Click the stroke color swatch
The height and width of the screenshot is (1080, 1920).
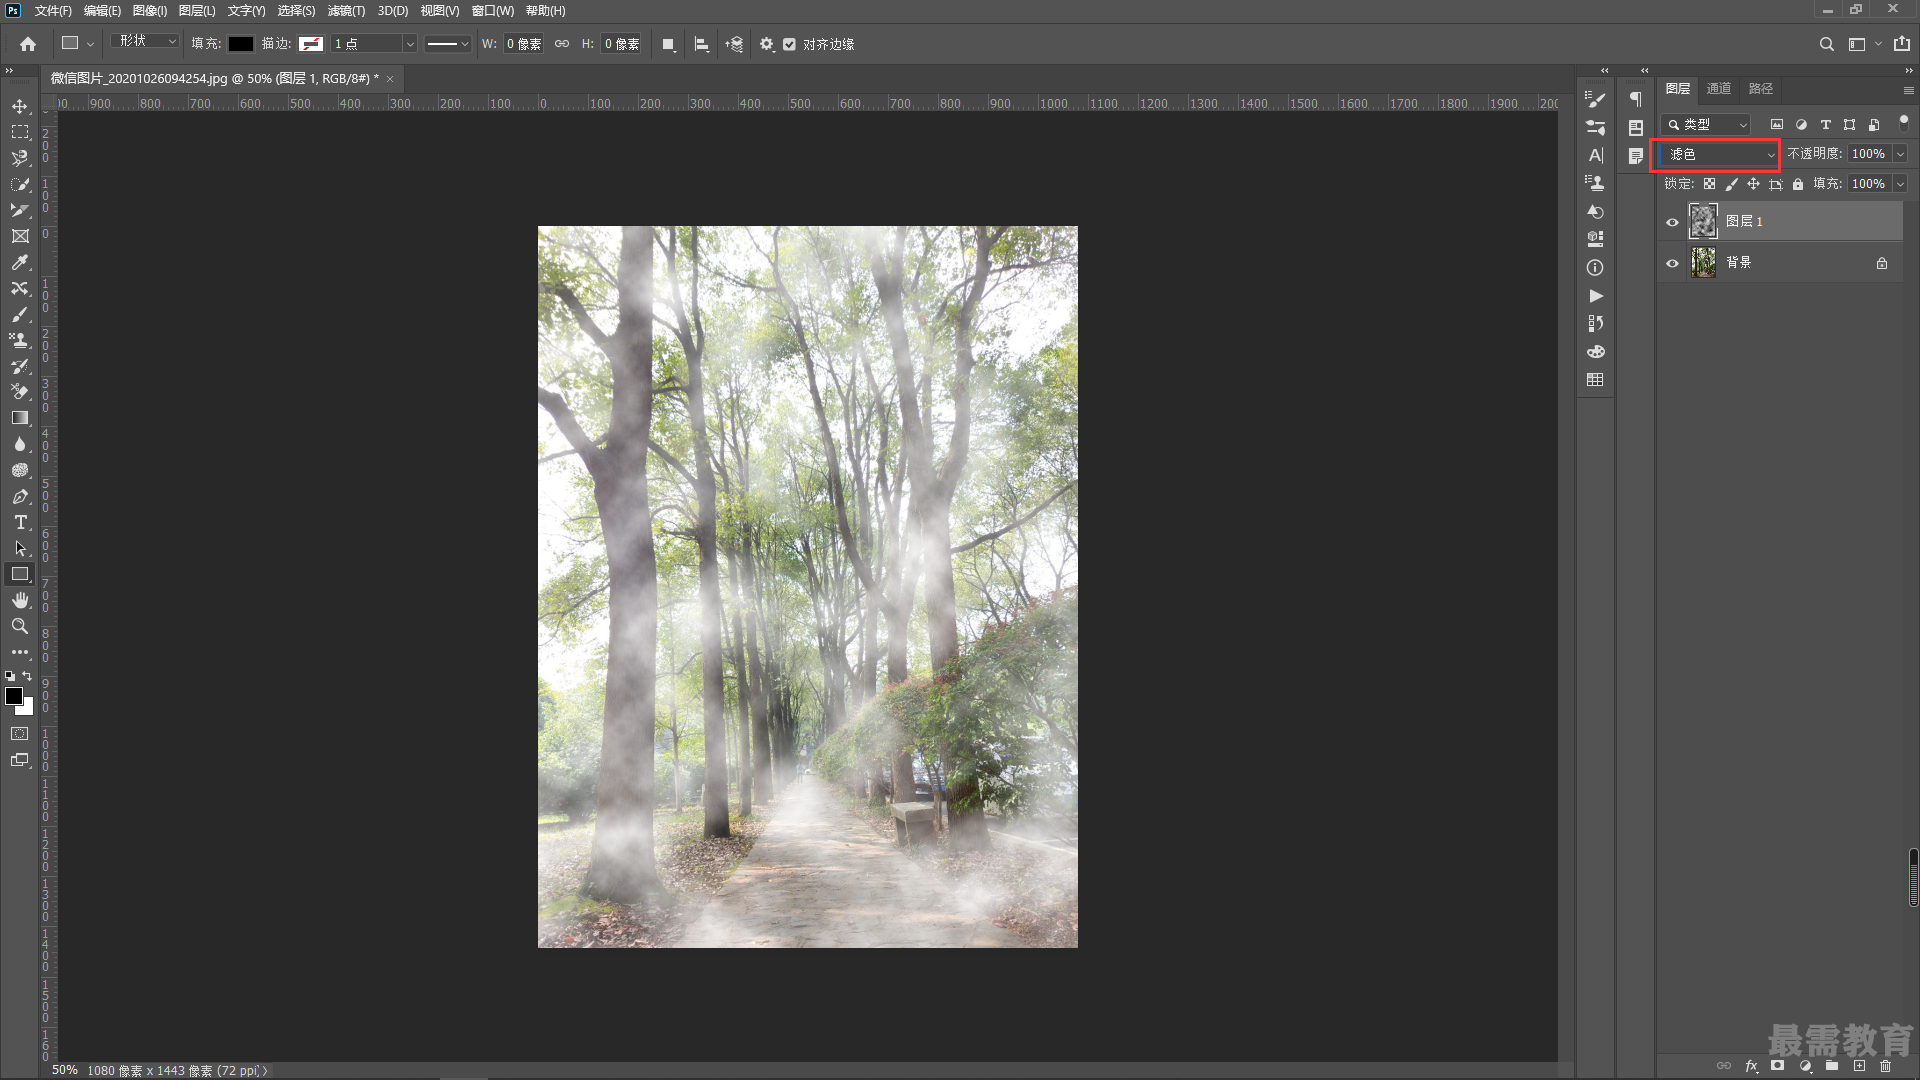tap(311, 44)
